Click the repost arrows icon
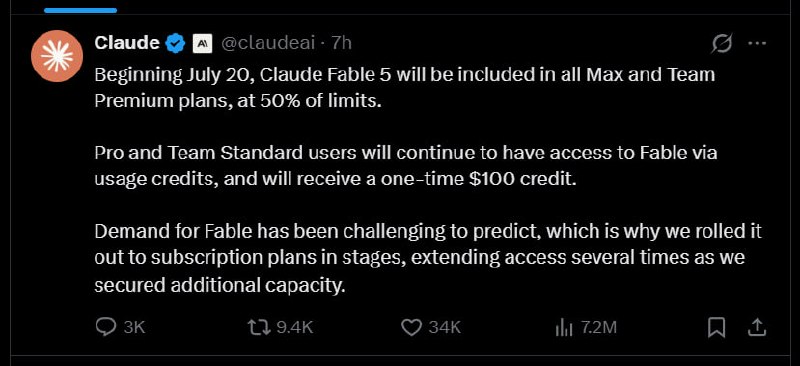This screenshot has width=800, height=366. (259, 327)
